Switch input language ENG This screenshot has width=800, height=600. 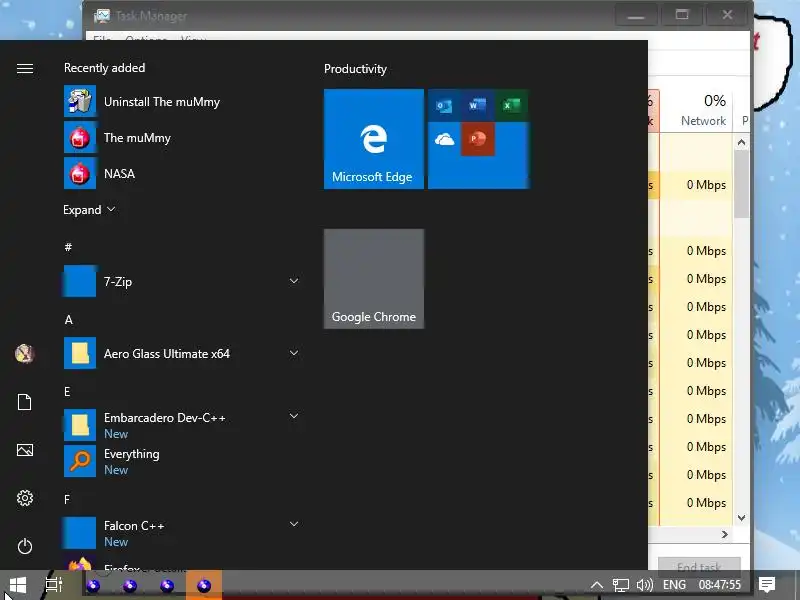pos(674,585)
